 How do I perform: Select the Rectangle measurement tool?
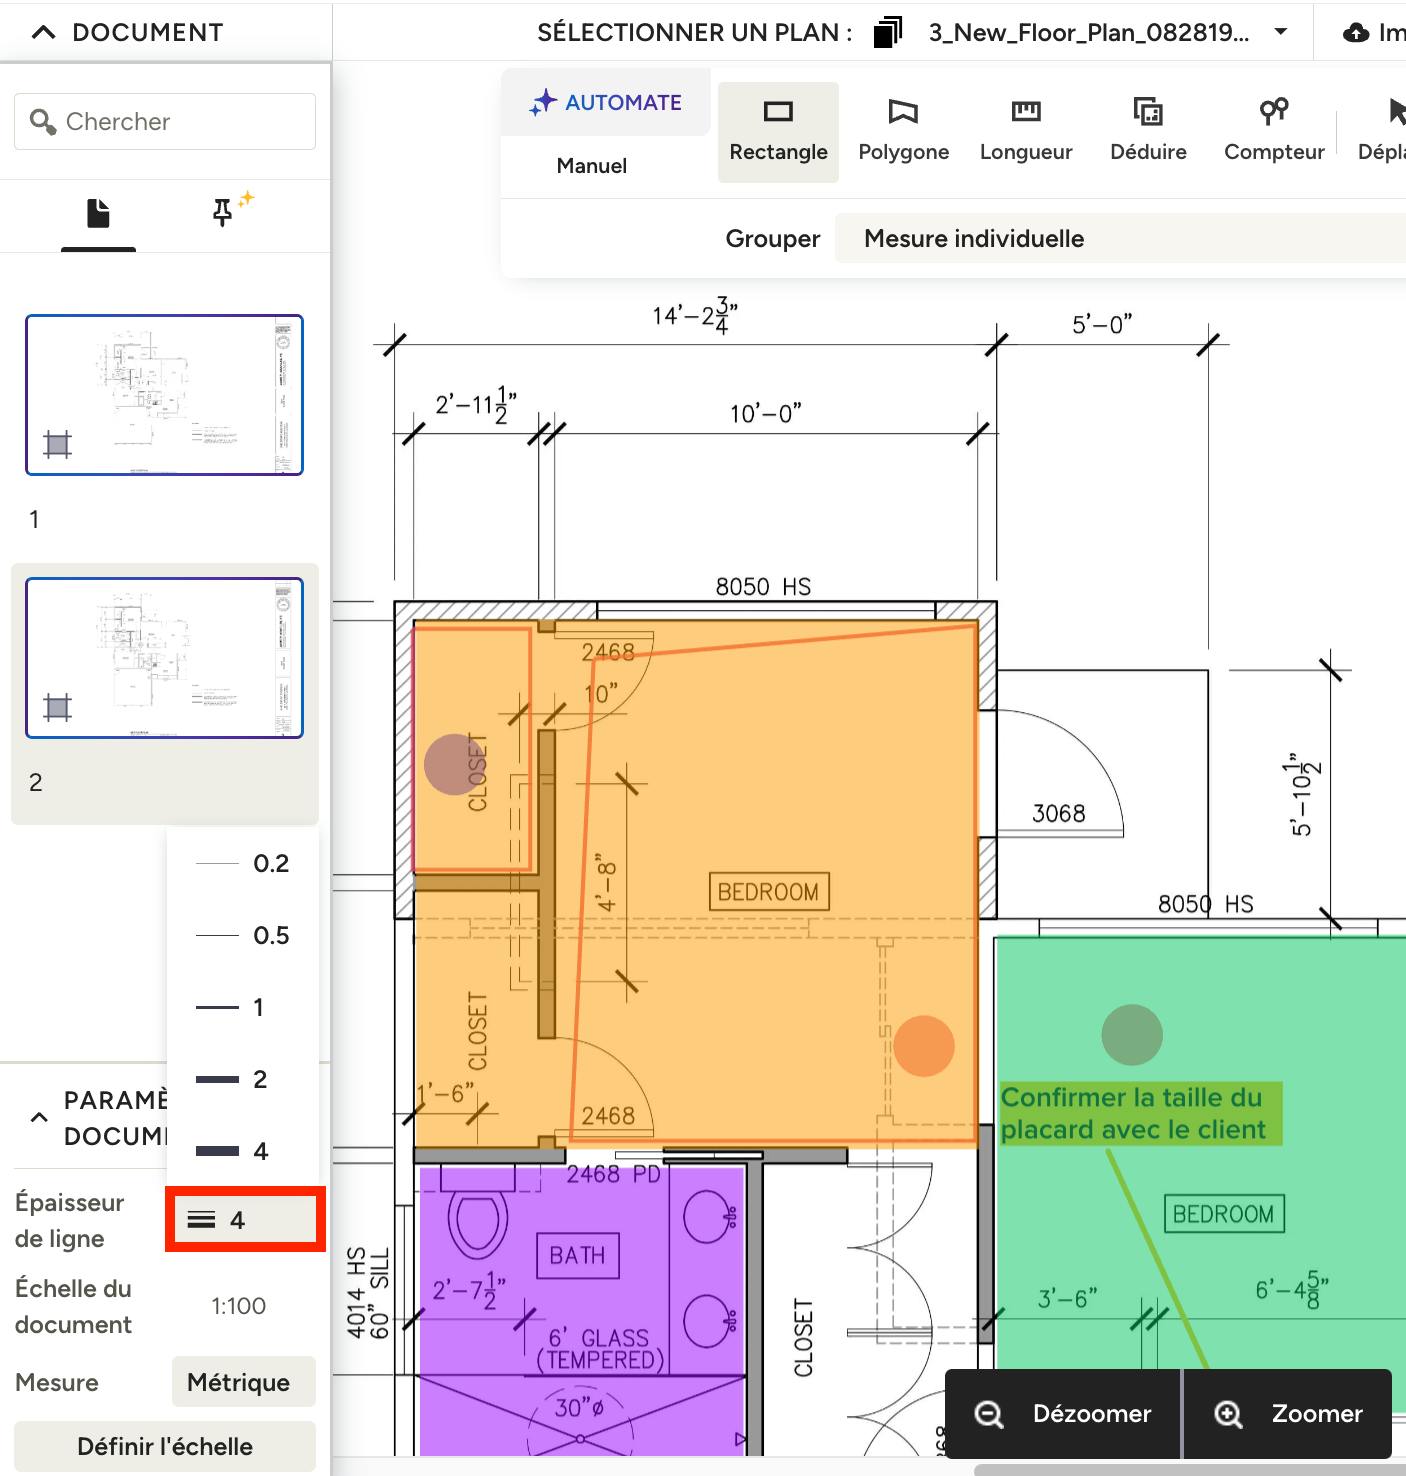point(778,131)
